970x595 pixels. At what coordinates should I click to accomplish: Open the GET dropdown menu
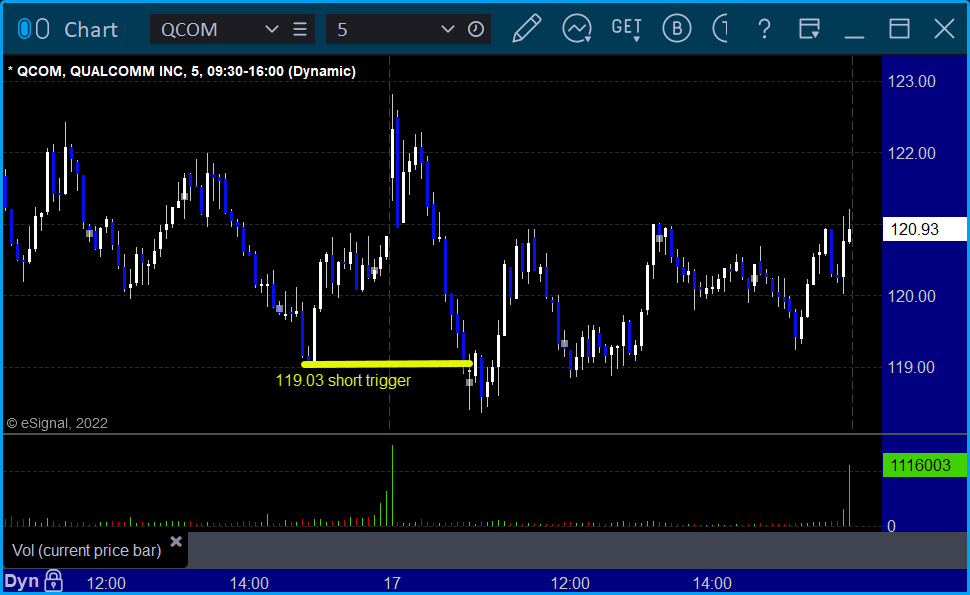[627, 29]
